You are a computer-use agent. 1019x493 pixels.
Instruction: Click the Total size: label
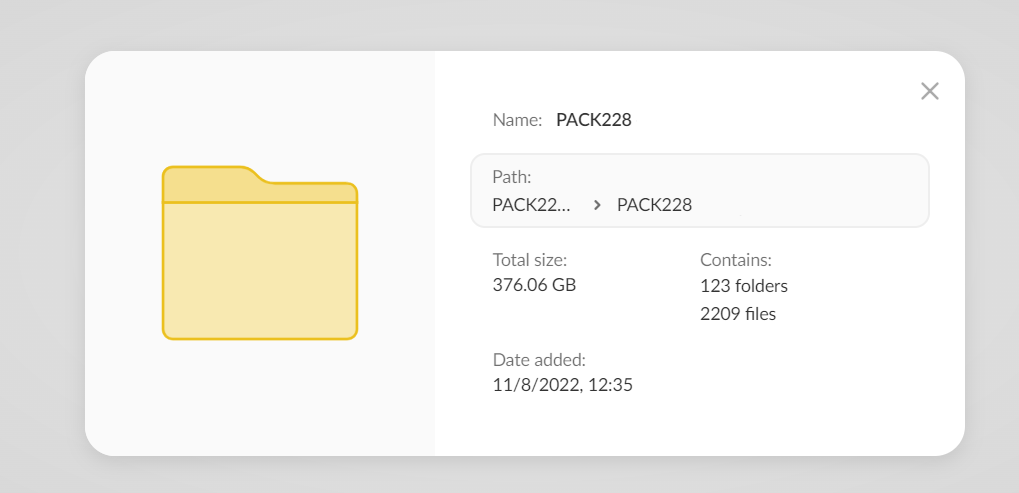click(x=529, y=259)
